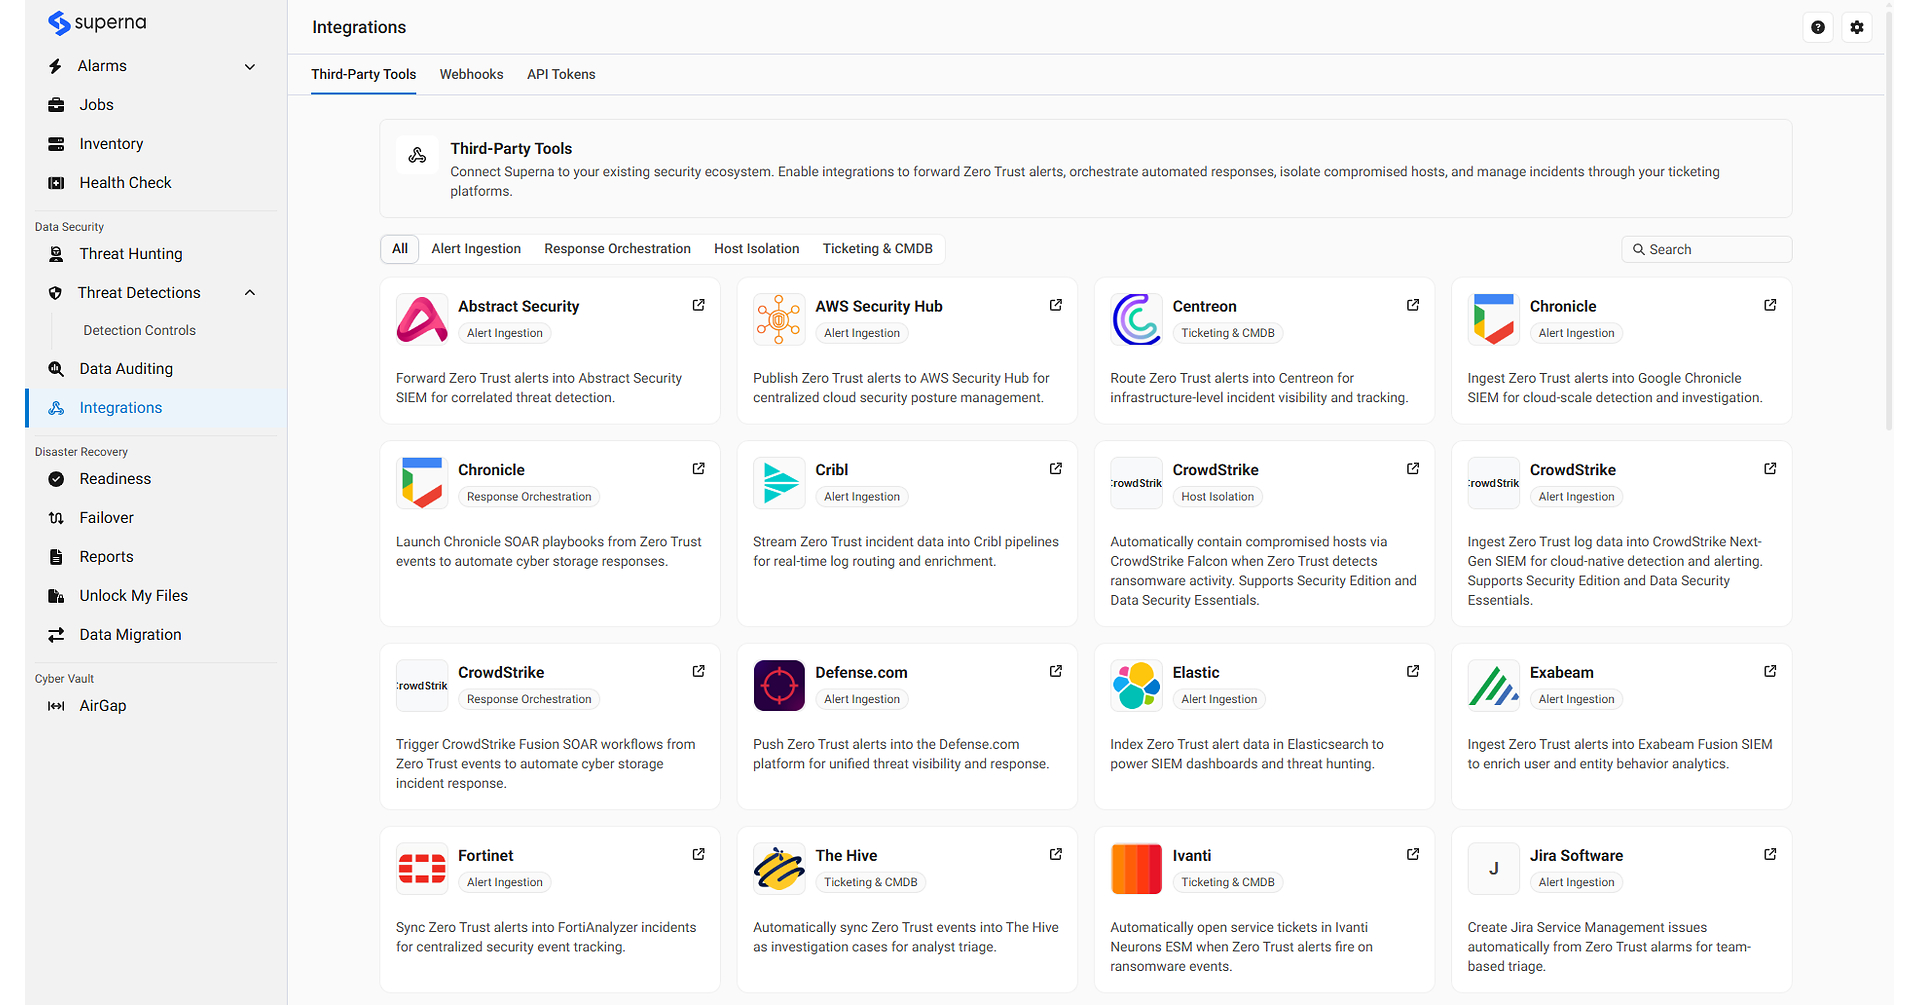Open Cribl external link icon
This screenshot has width=1920, height=1005.
pos(1056,468)
